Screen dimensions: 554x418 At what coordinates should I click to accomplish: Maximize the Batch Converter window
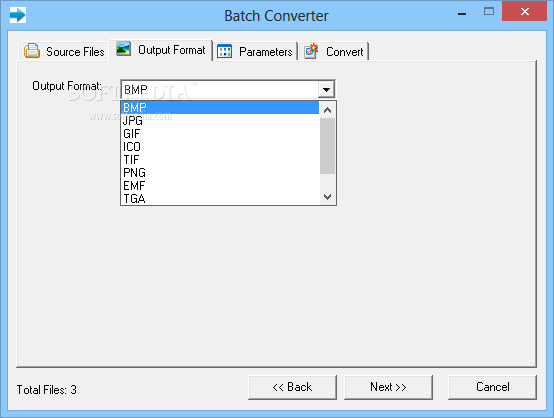(x=489, y=11)
